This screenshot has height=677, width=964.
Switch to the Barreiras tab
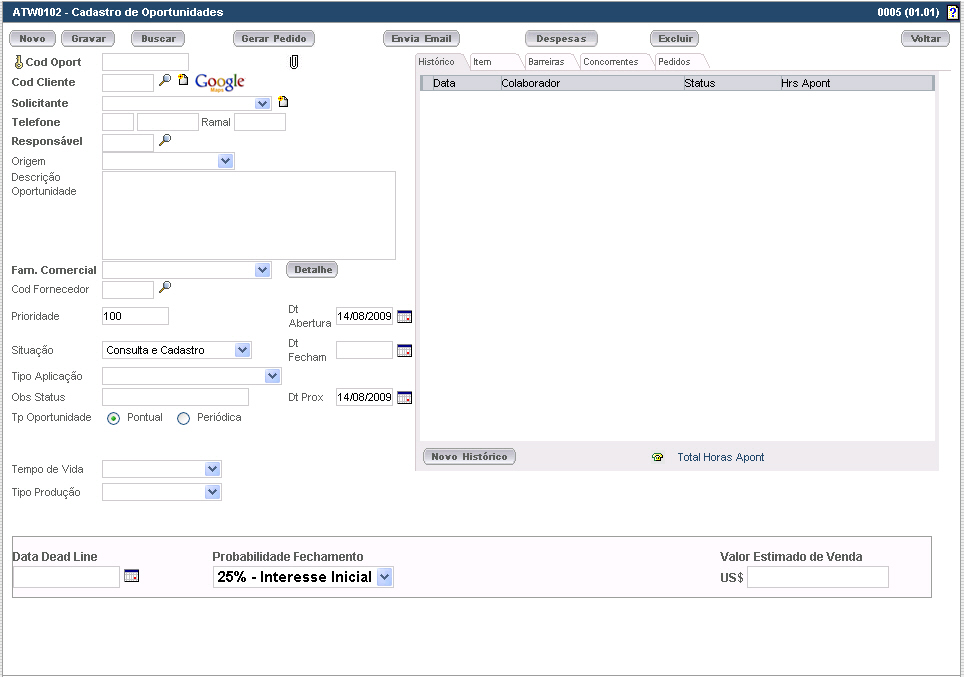click(546, 62)
